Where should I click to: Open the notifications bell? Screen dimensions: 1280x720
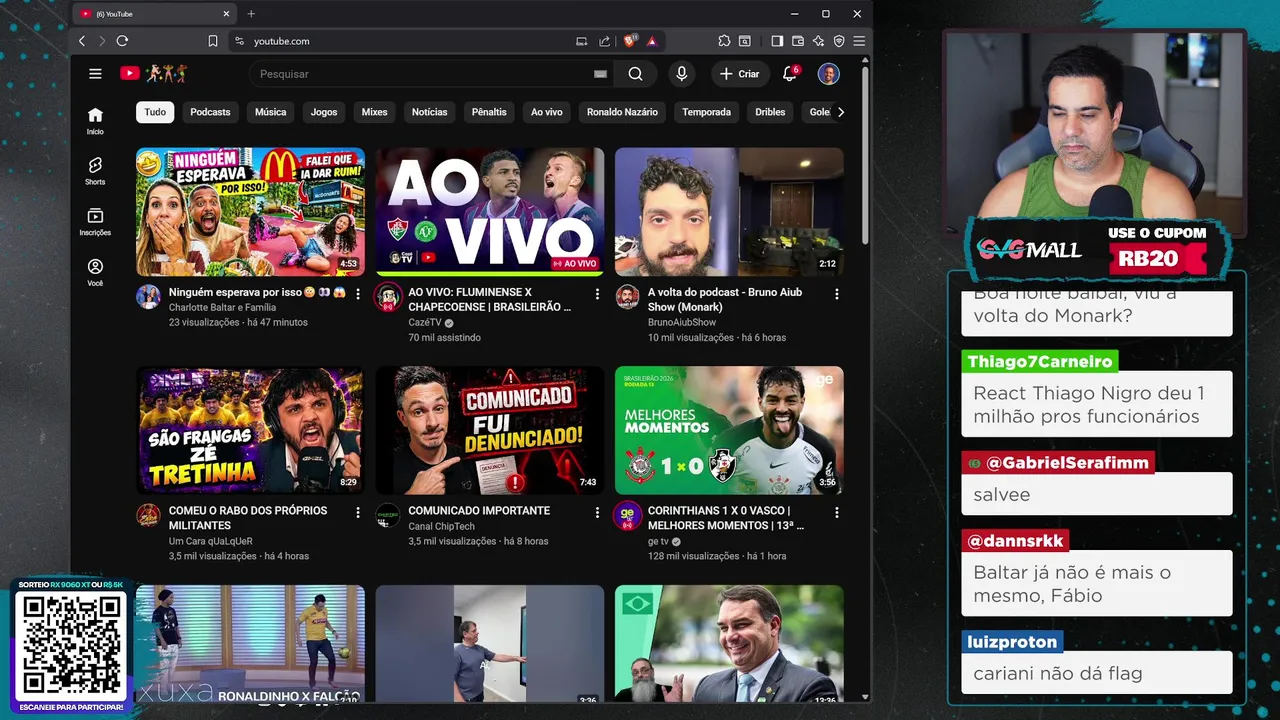tap(789, 74)
